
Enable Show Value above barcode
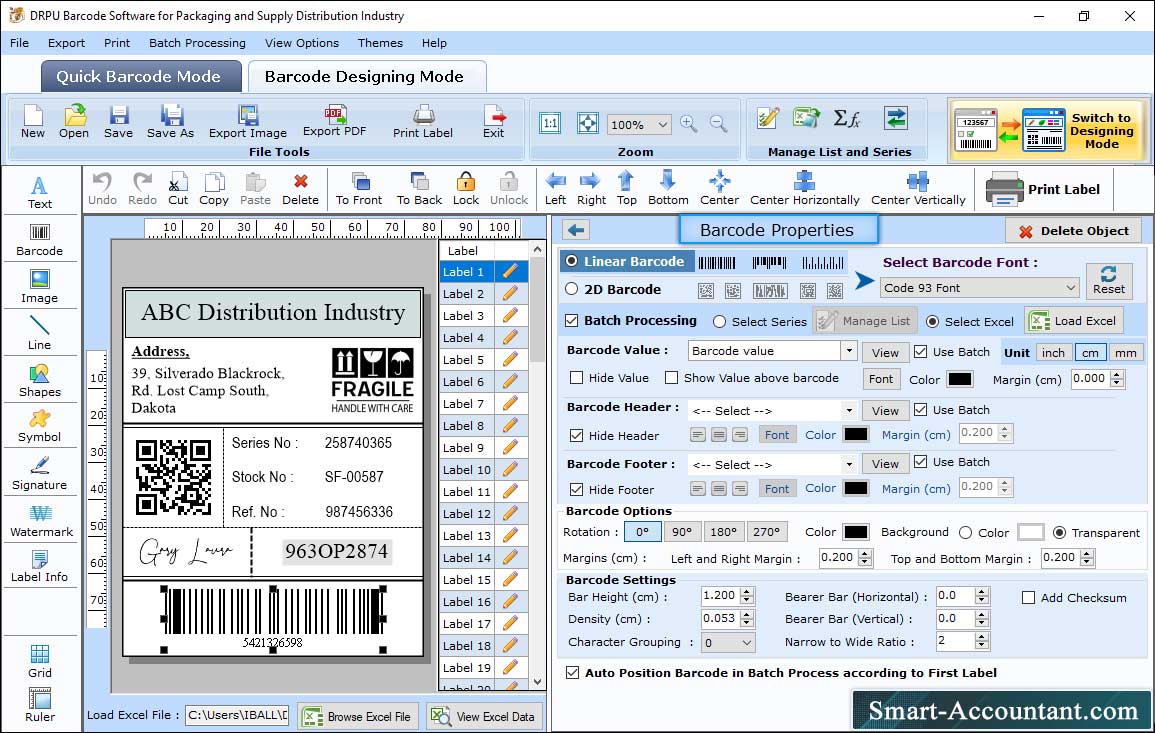(671, 378)
